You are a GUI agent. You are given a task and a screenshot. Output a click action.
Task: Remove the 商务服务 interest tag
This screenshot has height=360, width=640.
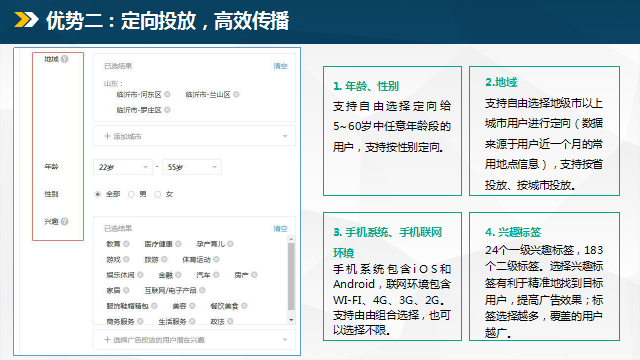(140, 321)
